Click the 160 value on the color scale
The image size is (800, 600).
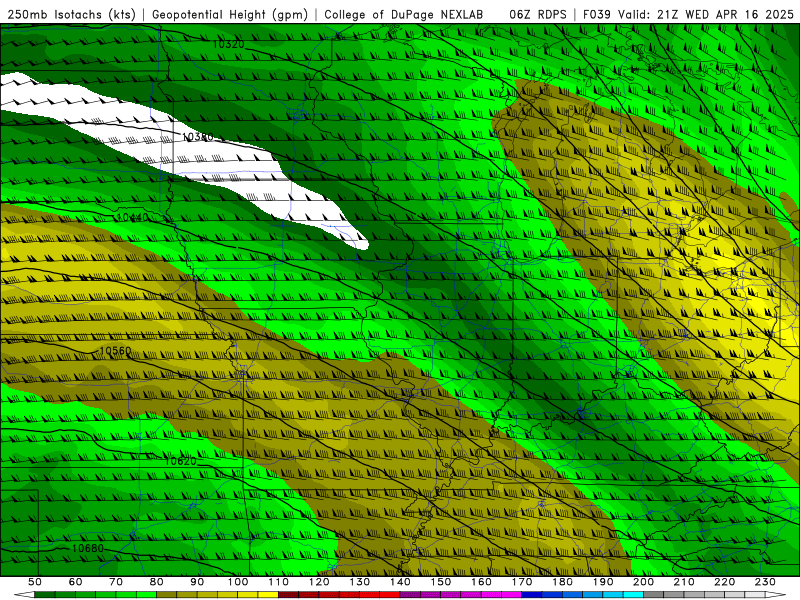[481, 582]
